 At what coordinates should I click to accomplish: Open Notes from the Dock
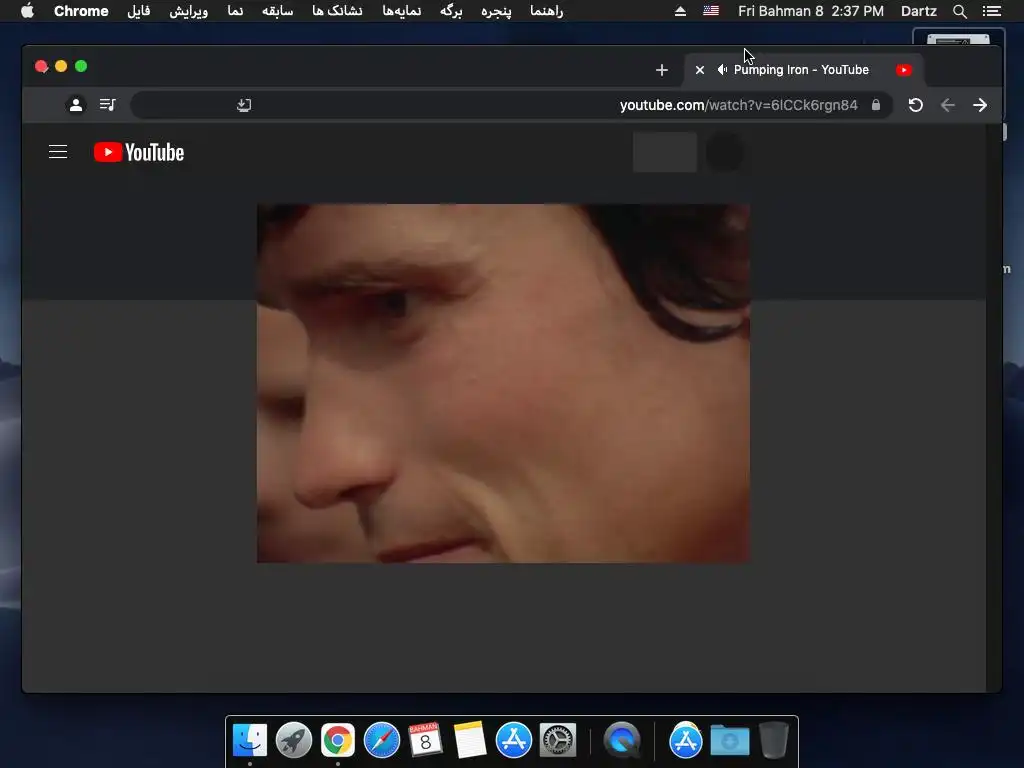[470, 740]
